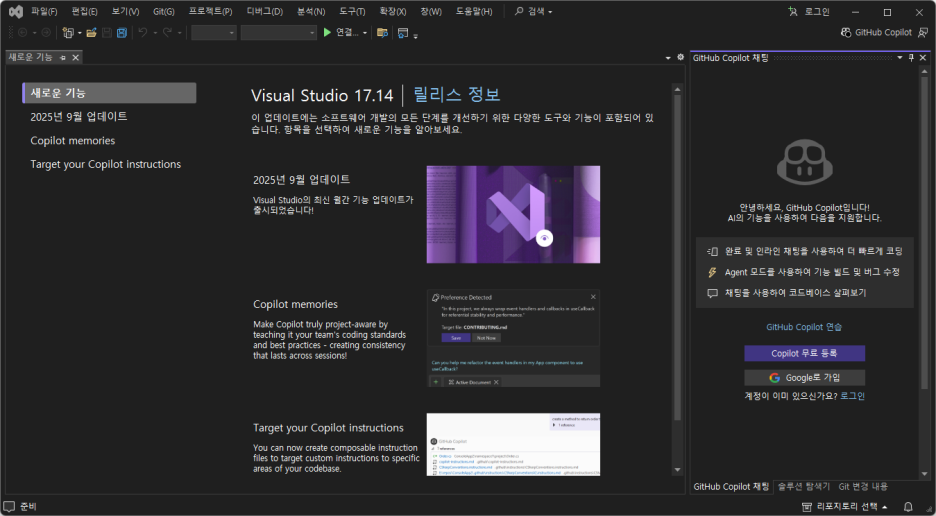The height and width of the screenshot is (516, 936).
Task: Click the lightning bolt Agent mode icon
Action: coord(712,272)
